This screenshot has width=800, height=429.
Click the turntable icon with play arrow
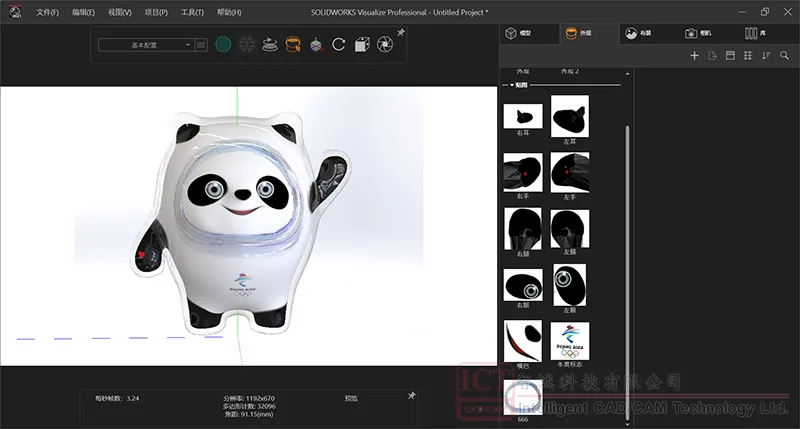tap(270, 45)
